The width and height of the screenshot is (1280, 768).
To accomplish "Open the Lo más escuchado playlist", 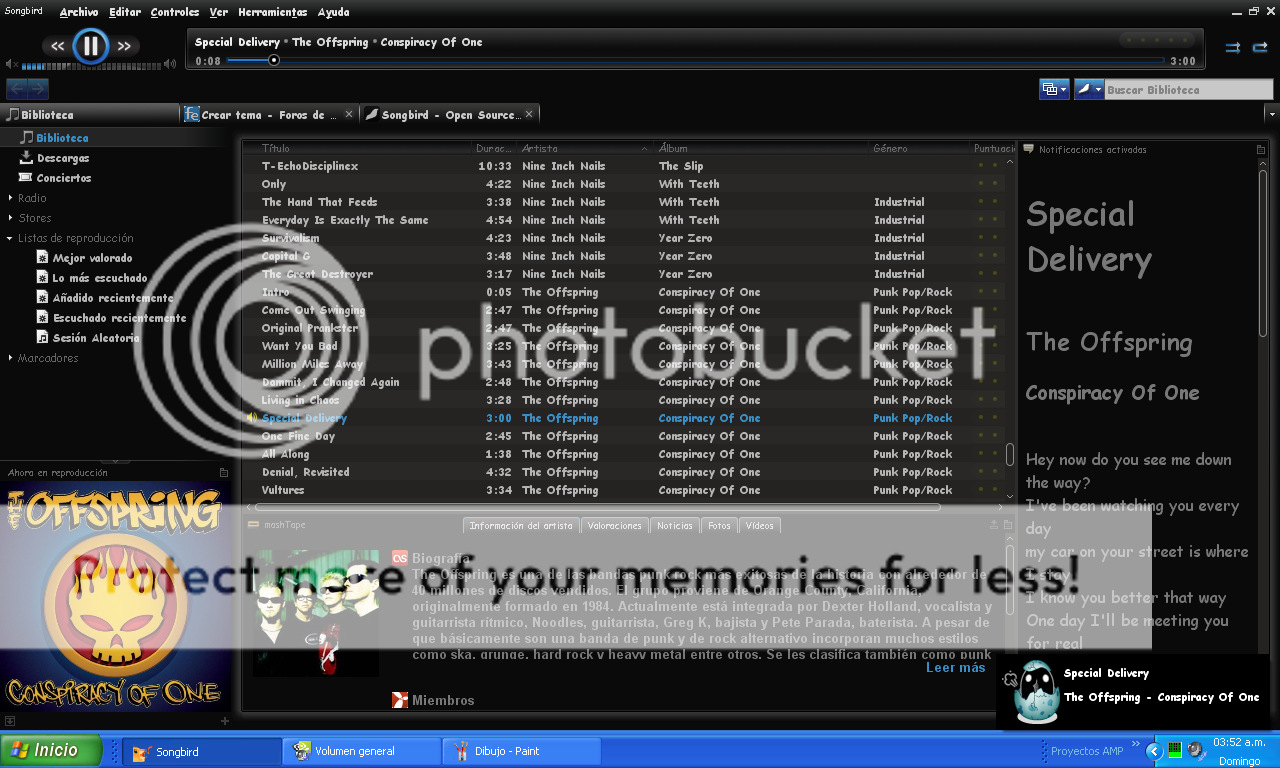I will [x=99, y=278].
